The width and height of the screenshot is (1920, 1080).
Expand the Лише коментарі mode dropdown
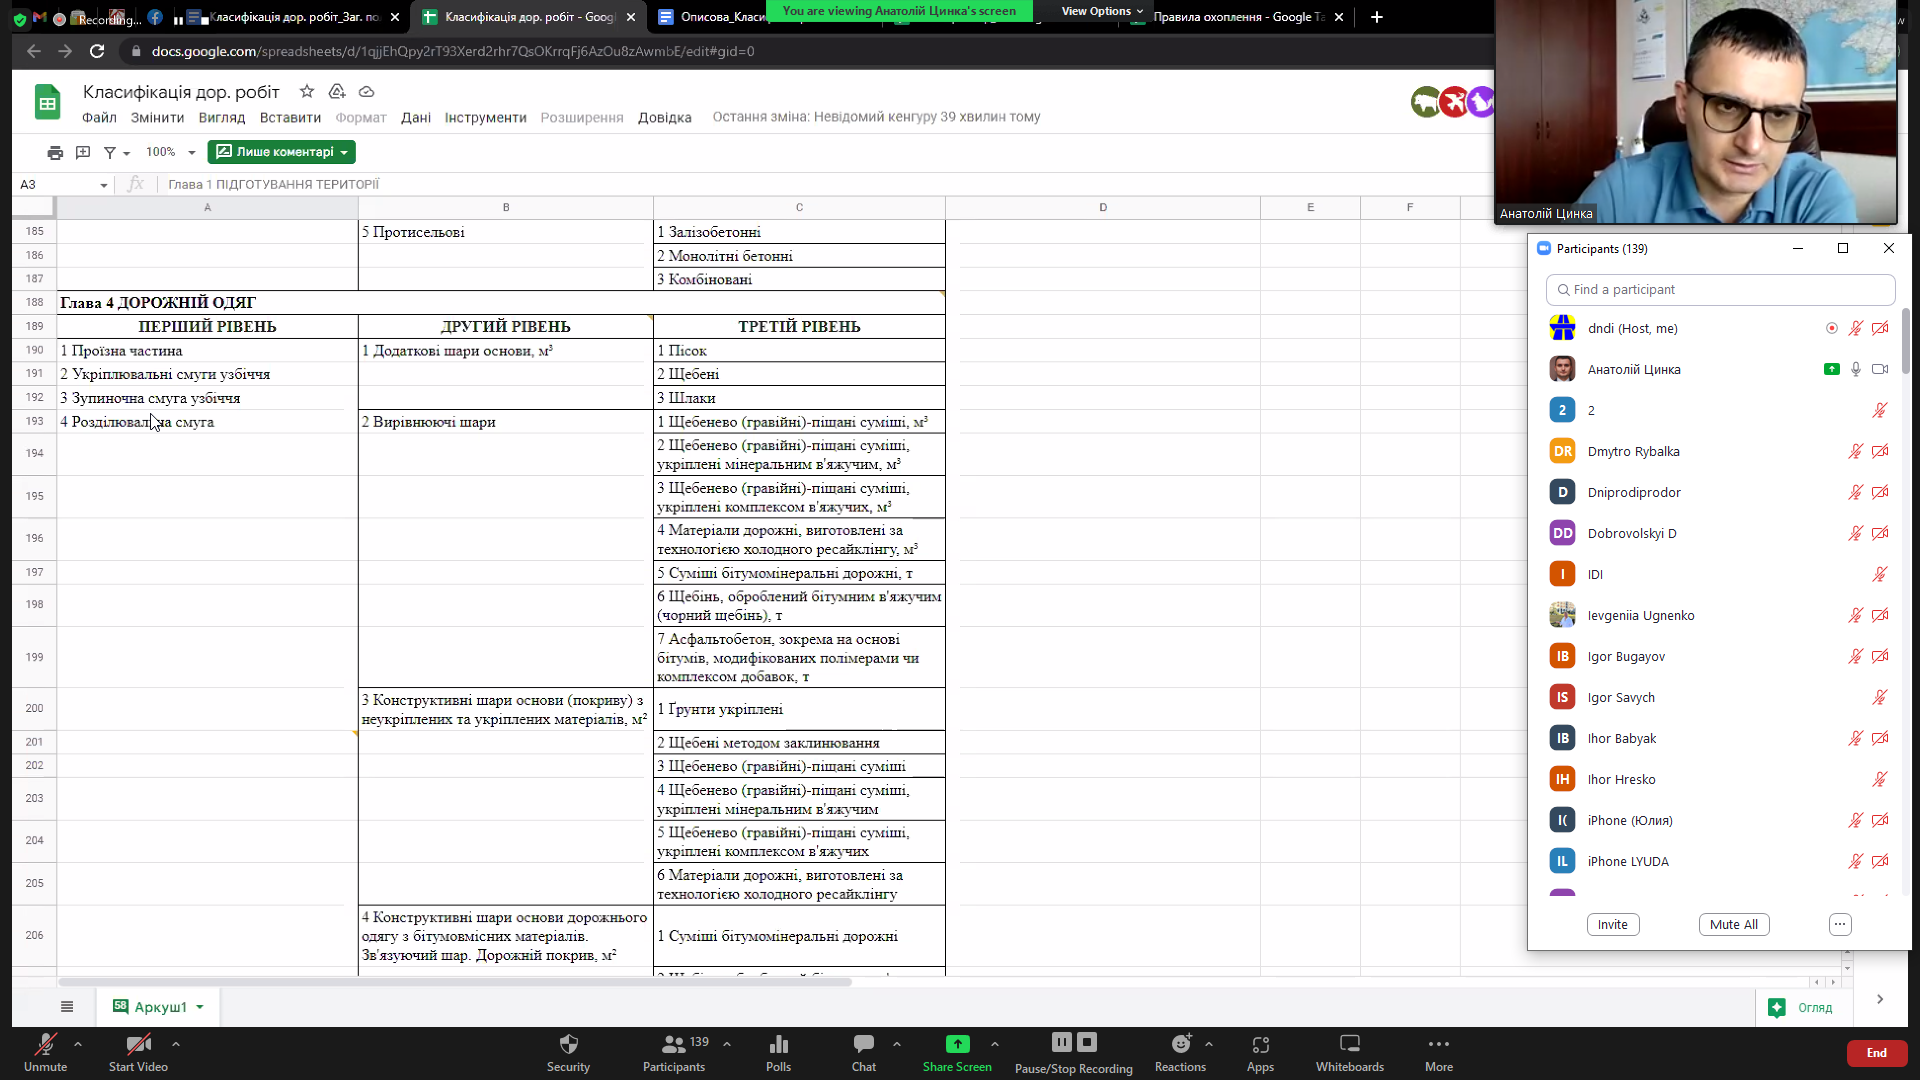coord(343,152)
